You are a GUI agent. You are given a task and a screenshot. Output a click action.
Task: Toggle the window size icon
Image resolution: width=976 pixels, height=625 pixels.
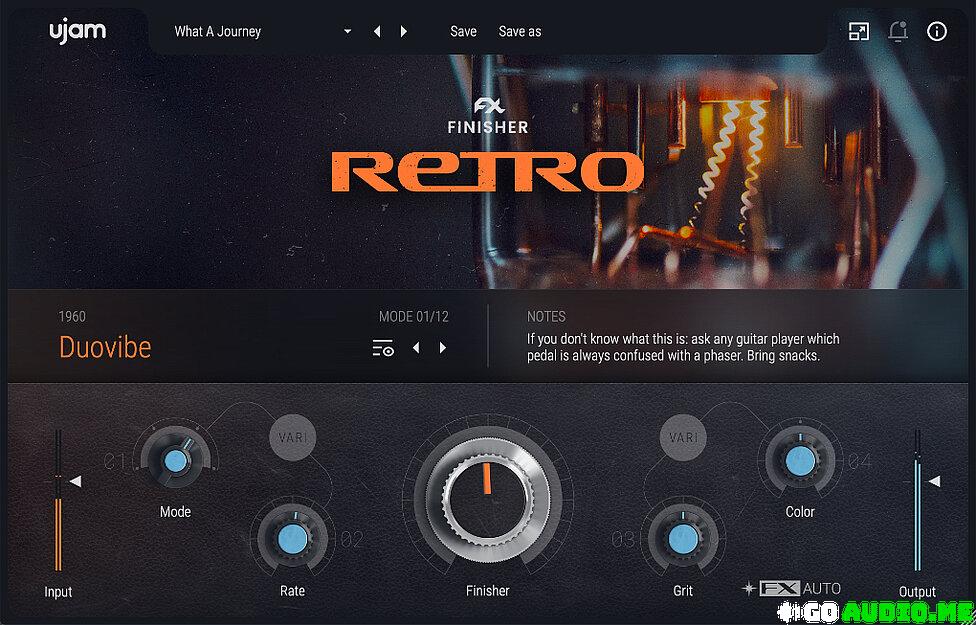pyautogui.click(x=859, y=31)
